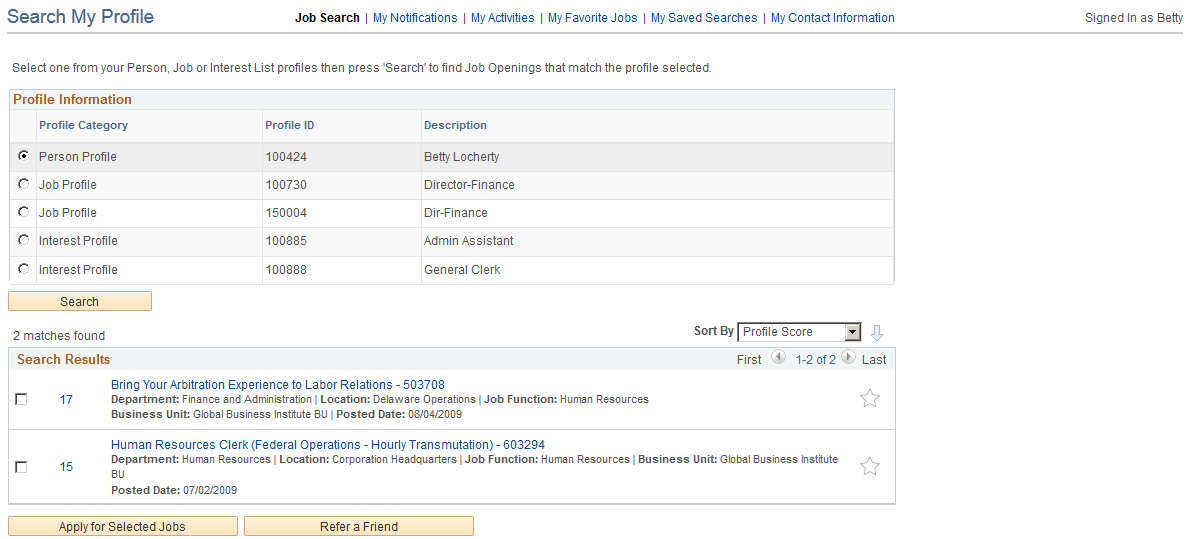Click Profile ID 100885 cell
1187x539 pixels.
(286, 241)
